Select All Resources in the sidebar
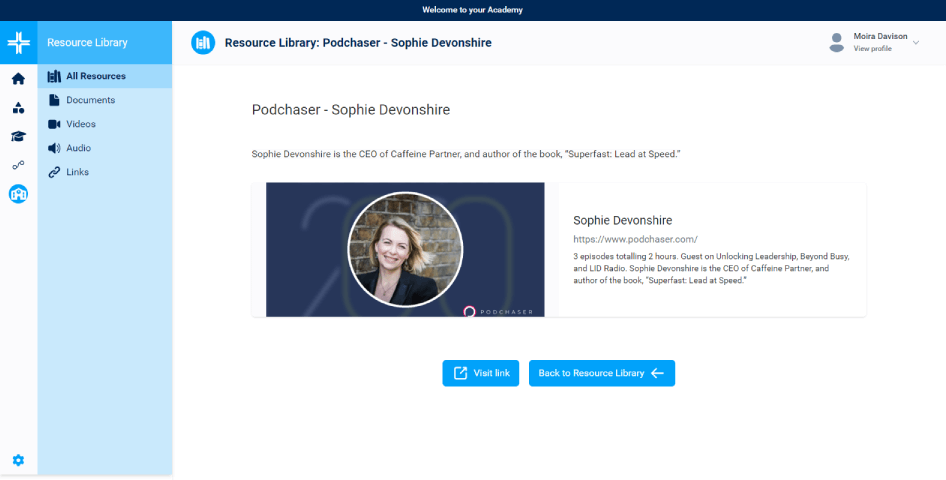Image resolution: width=946 pixels, height=480 pixels. tap(95, 76)
